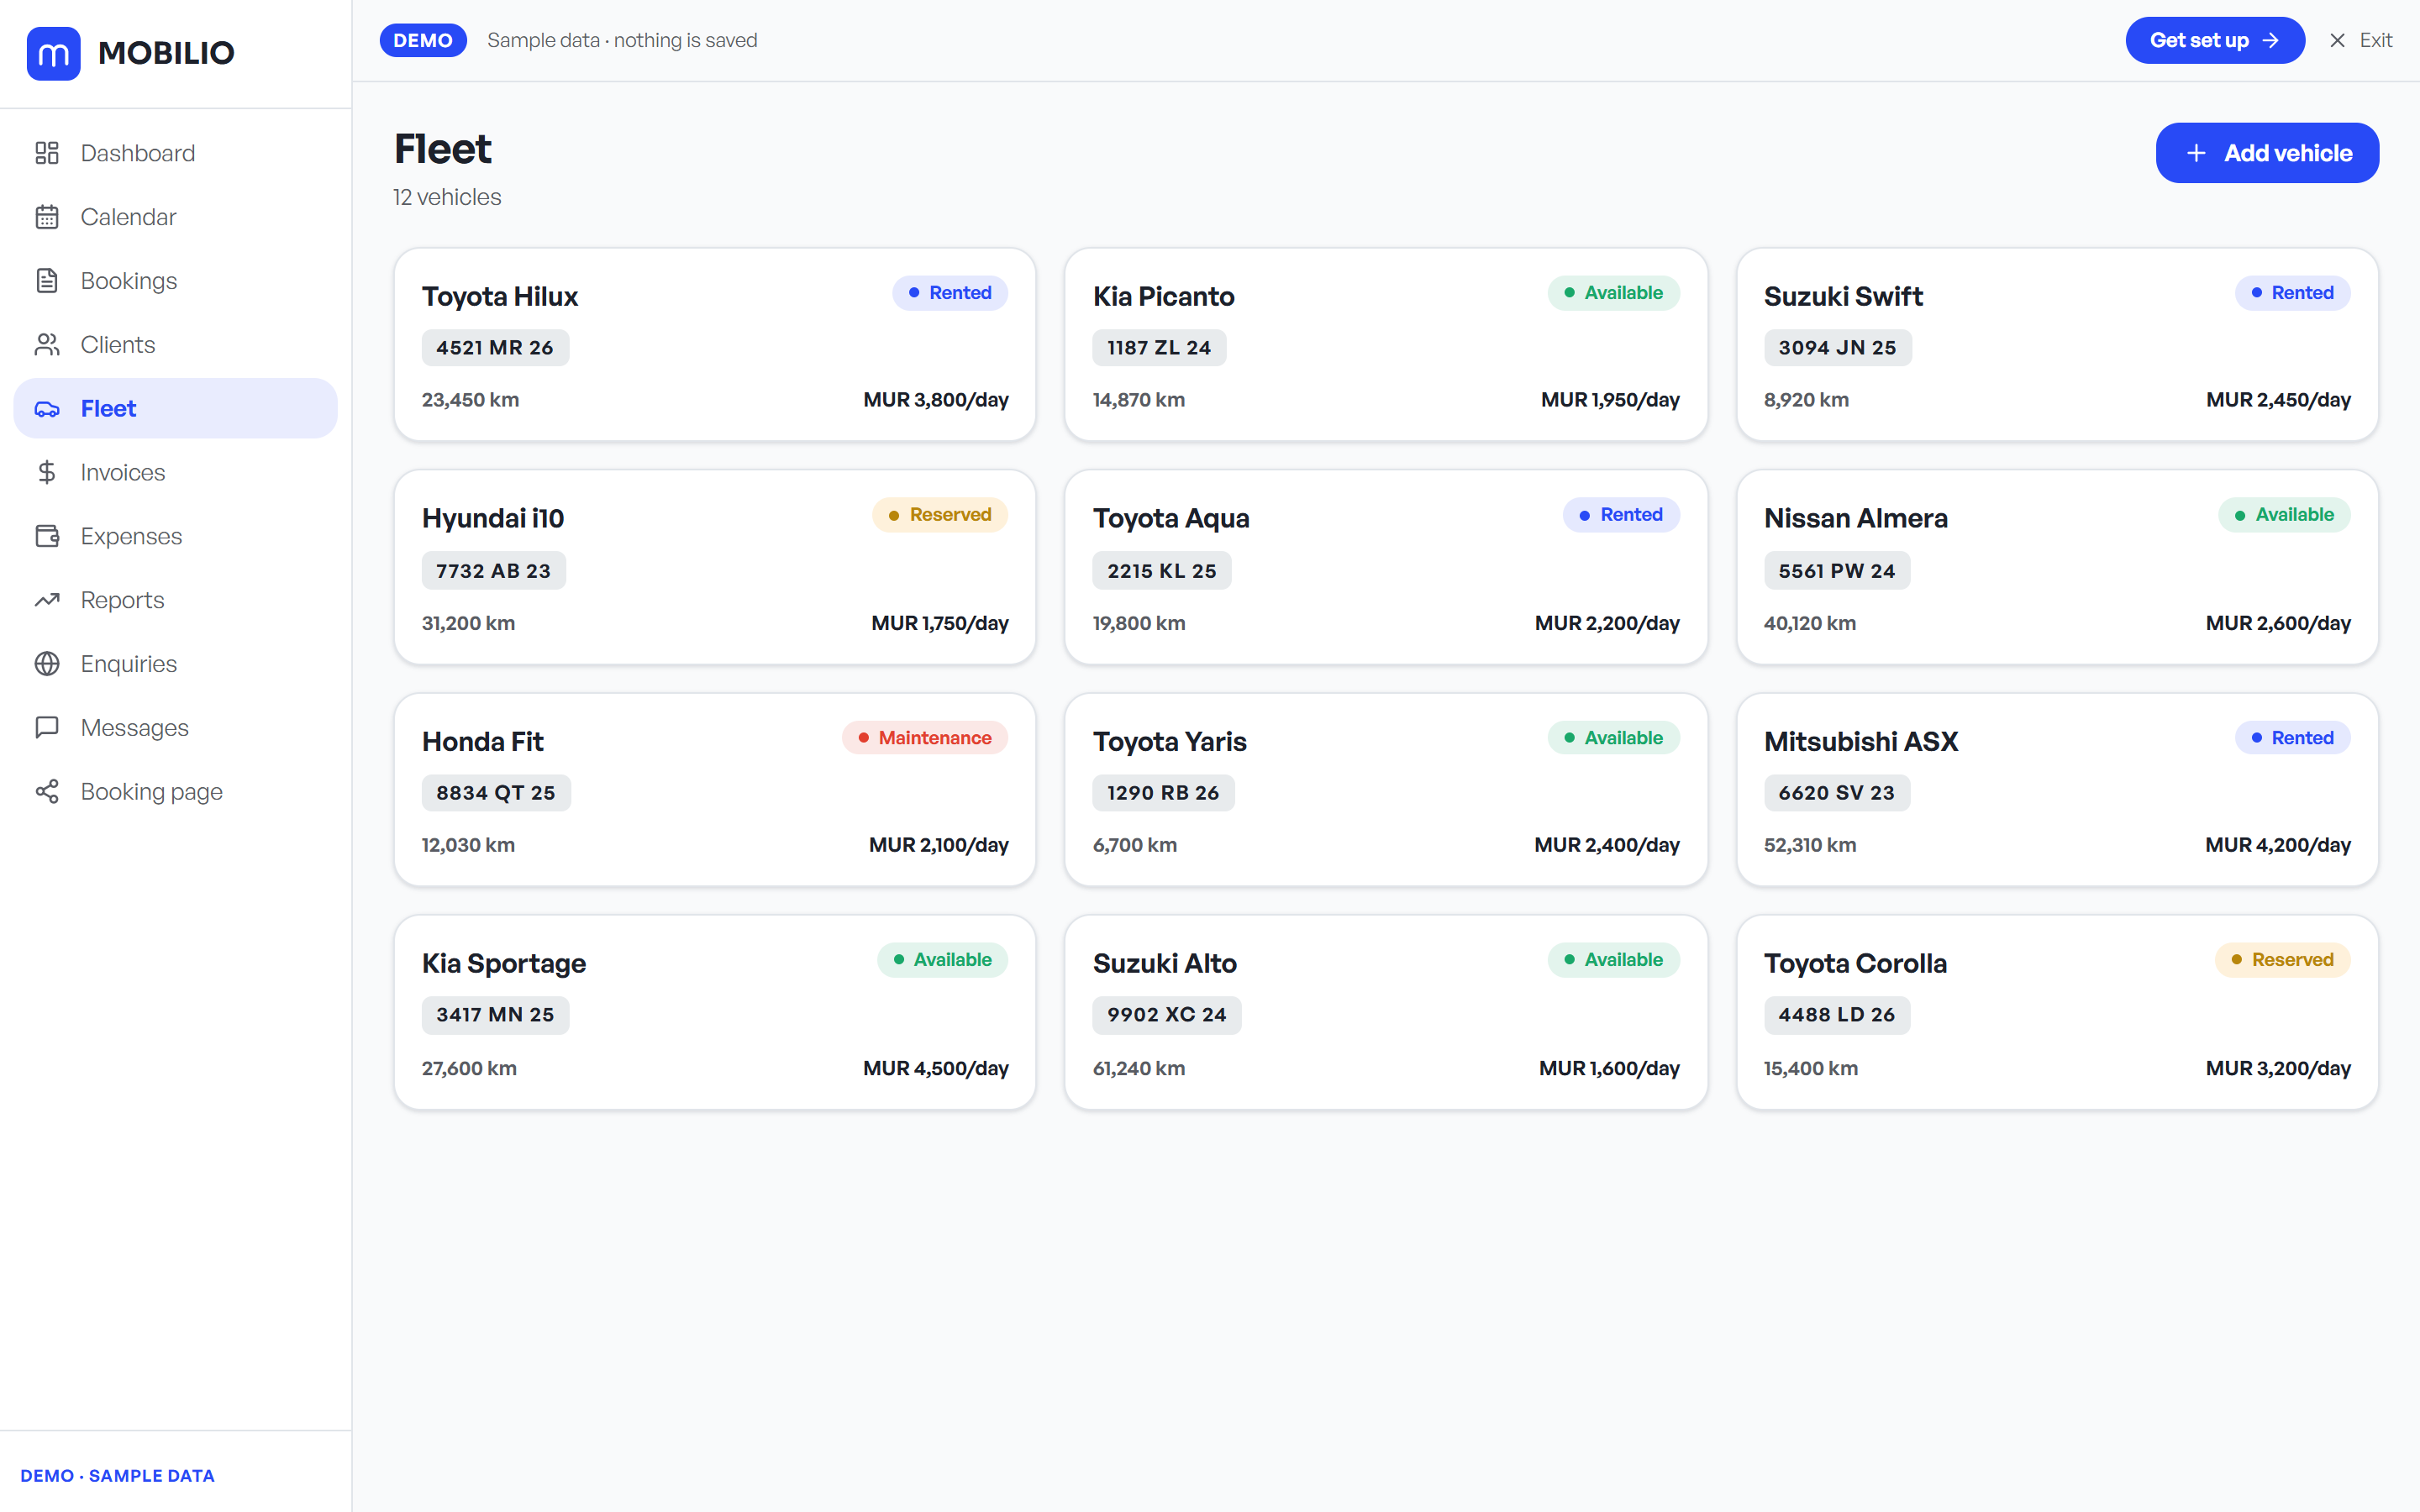This screenshot has width=2420, height=1512.
Task: Open the Toyota Hilux vehicle card
Action: click(715, 345)
